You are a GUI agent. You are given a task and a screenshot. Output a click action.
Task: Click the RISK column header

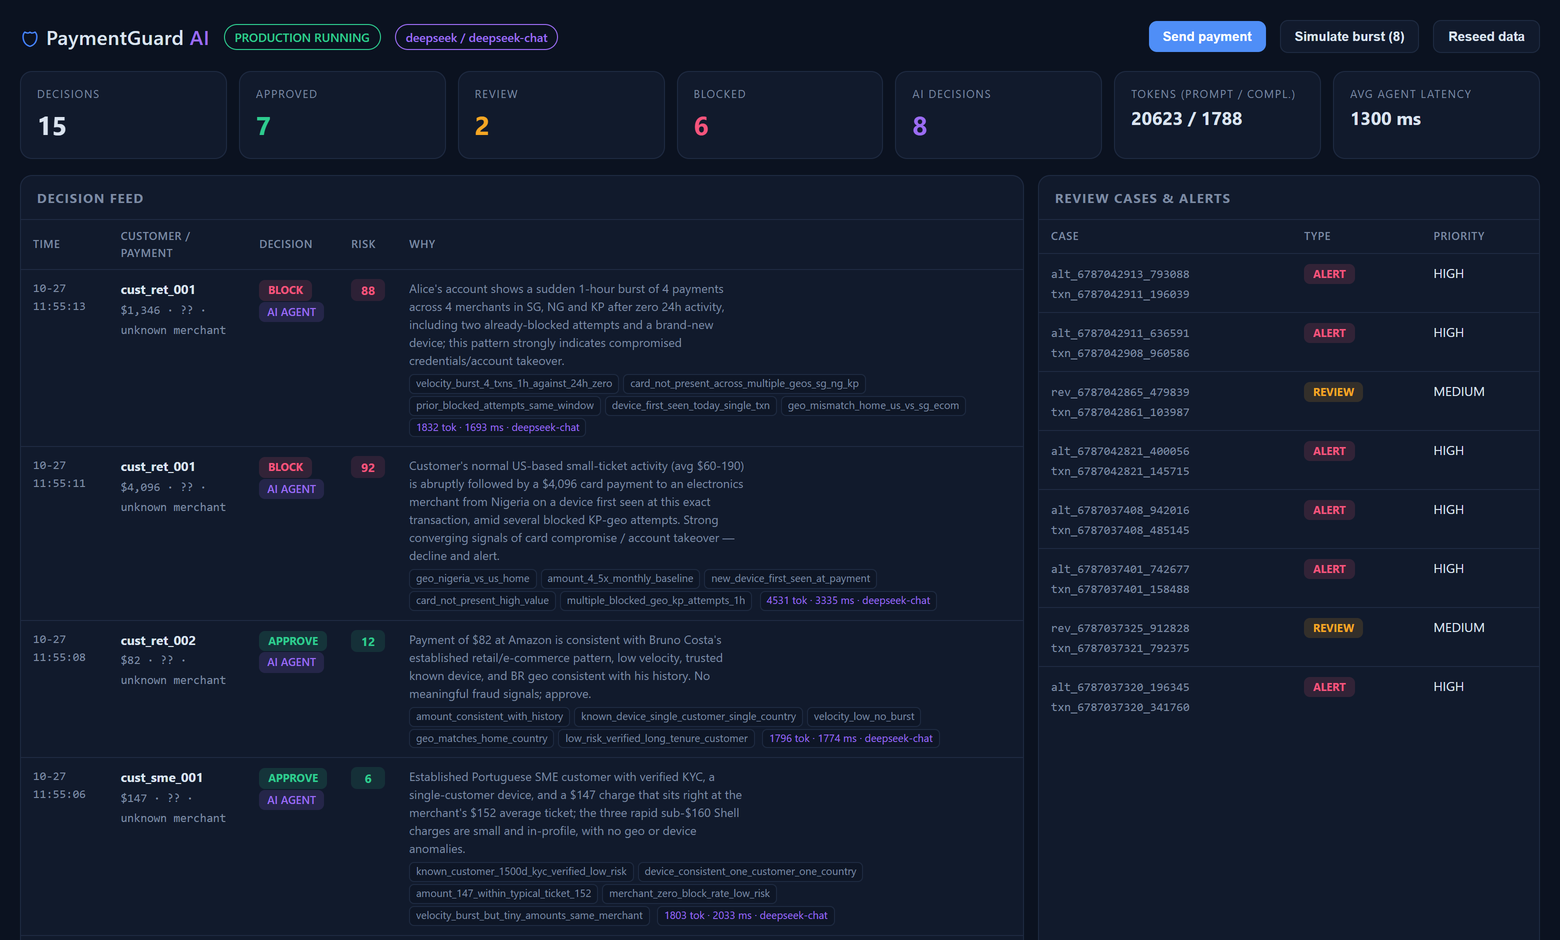[363, 244]
